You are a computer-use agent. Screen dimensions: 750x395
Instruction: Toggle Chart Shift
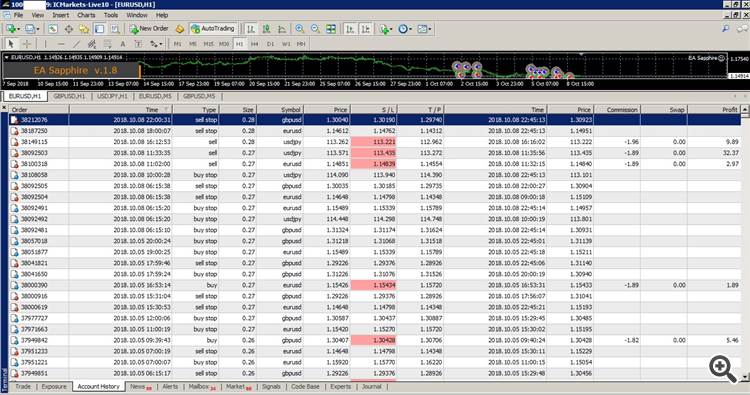pos(365,29)
